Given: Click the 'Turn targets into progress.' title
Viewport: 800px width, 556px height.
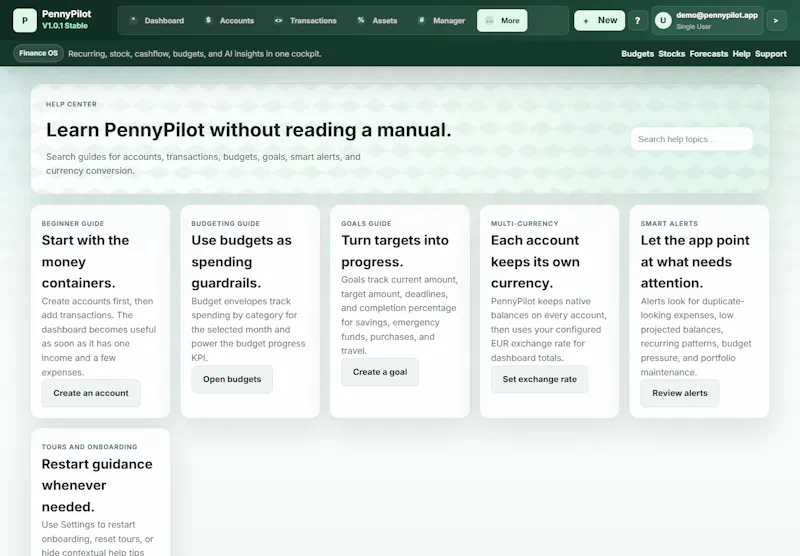Looking at the screenshot, I should 395,251.
